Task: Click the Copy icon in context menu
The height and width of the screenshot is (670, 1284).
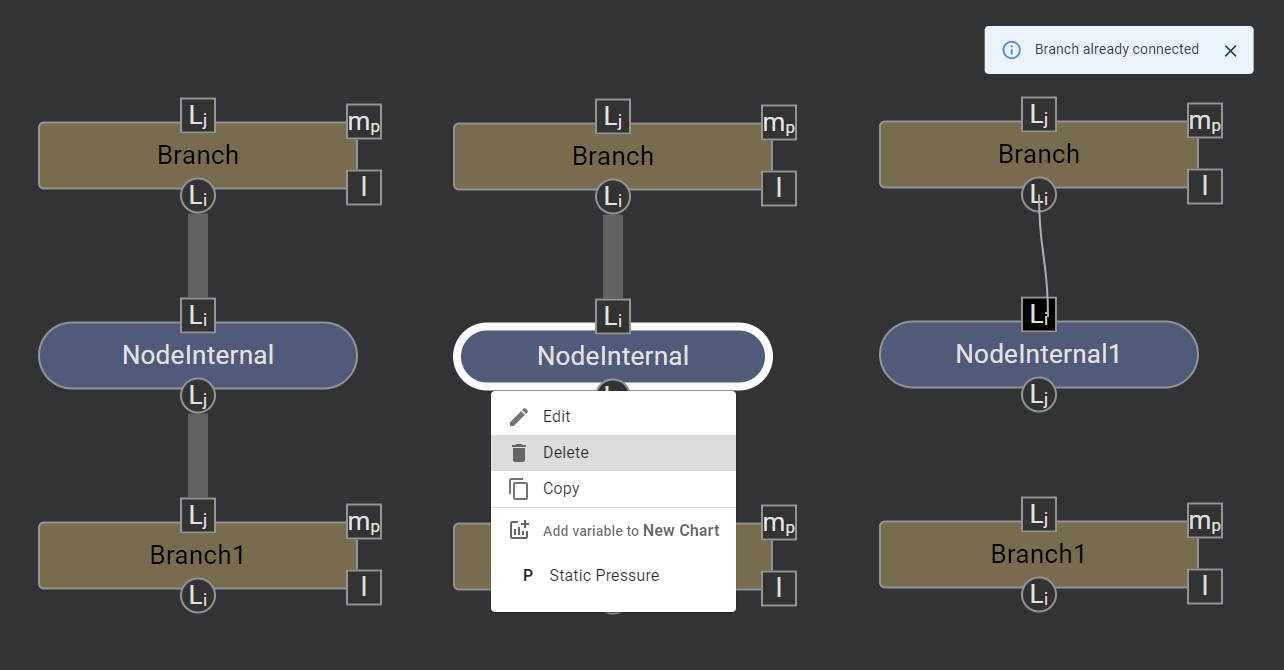Action: pyautogui.click(x=519, y=489)
